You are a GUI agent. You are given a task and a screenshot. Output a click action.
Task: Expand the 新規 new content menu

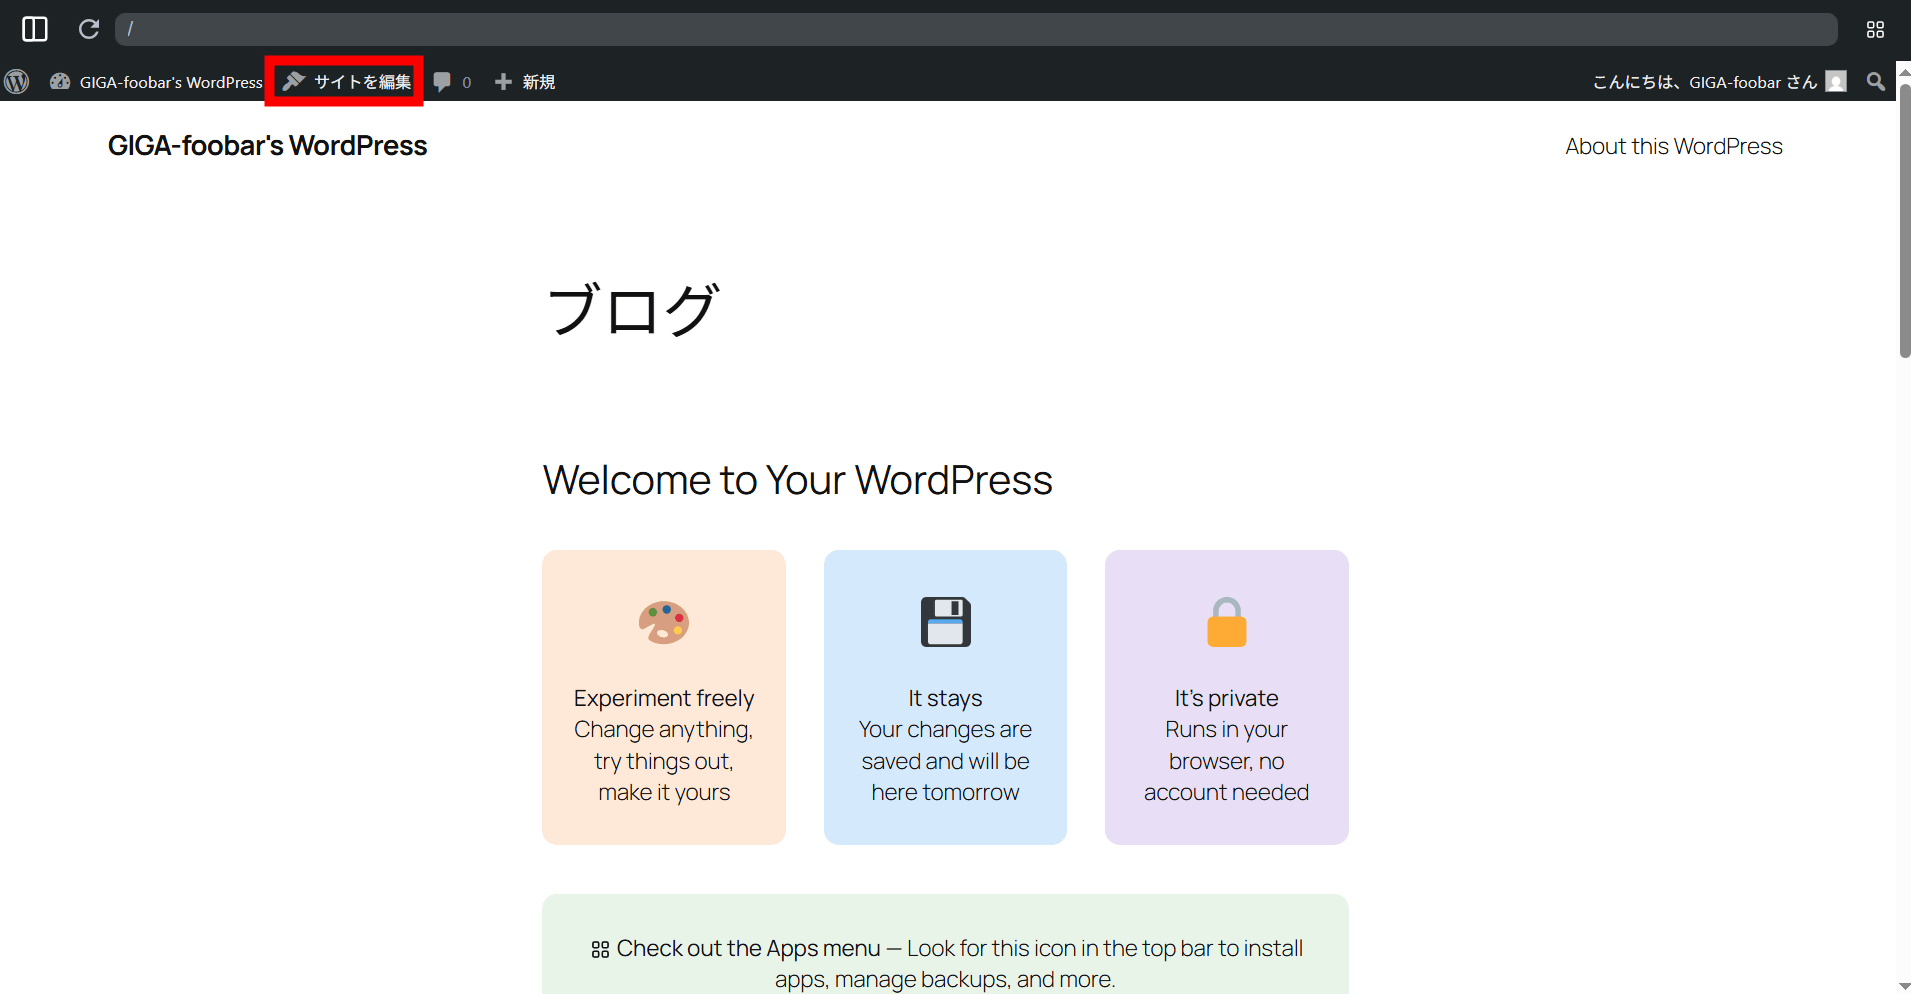tap(525, 82)
